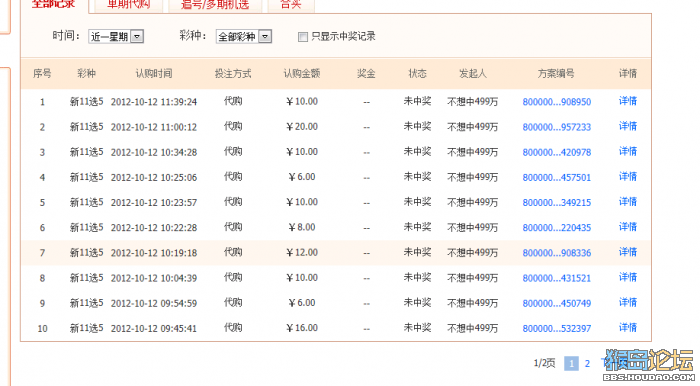Switch to the 追号/多期机选 tab

[215, 4]
